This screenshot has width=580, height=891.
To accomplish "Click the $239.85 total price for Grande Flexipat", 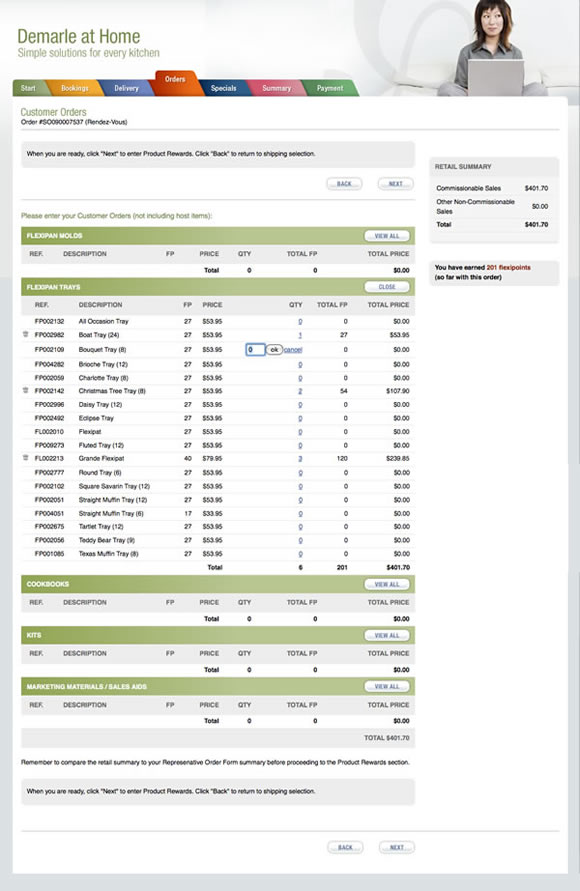I will [x=397, y=458].
